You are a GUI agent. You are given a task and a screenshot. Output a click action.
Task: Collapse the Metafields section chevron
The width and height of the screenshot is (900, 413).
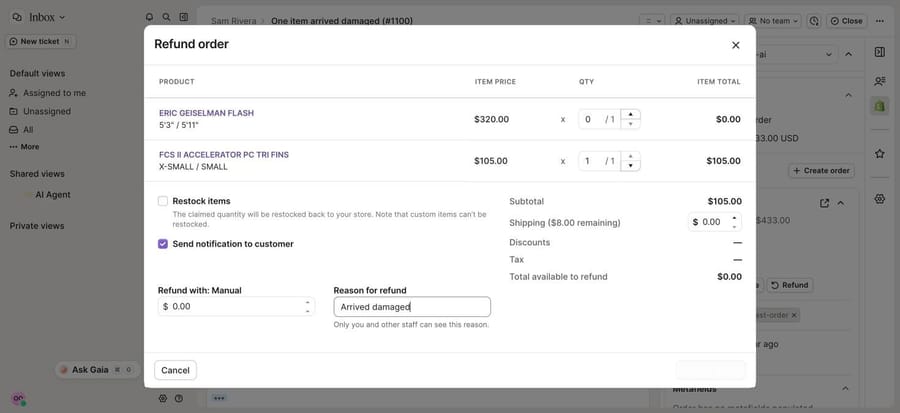(x=845, y=388)
